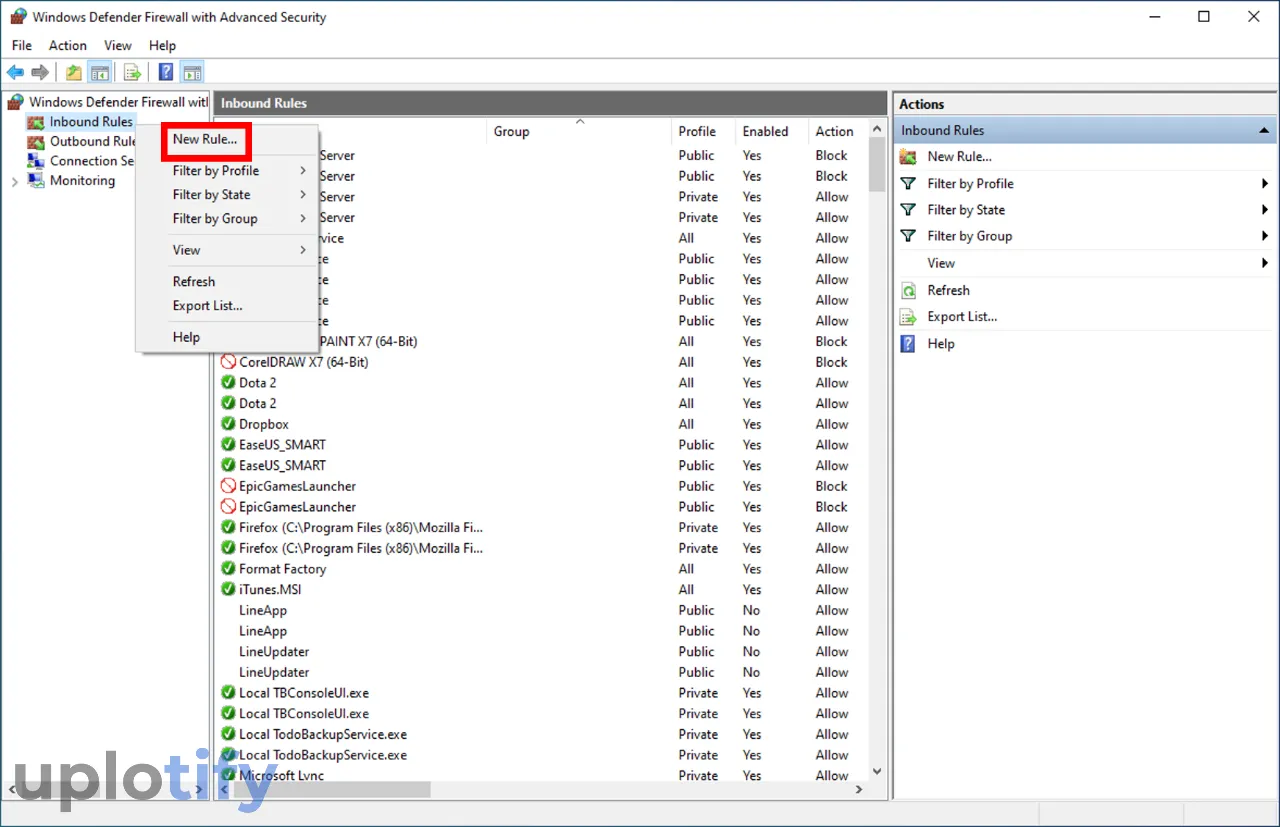
Task: Expand the Monitoring tree node
Action: (x=14, y=181)
